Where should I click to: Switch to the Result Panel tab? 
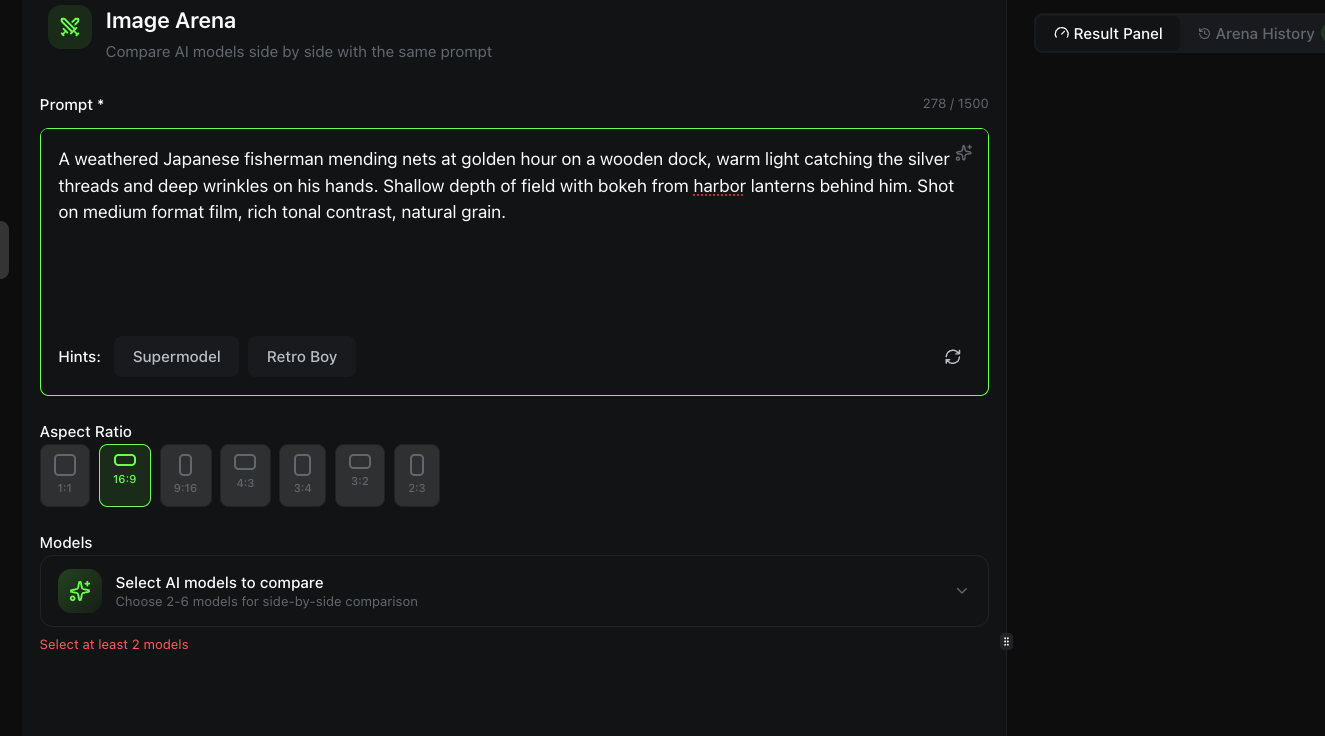pyautogui.click(x=1108, y=34)
